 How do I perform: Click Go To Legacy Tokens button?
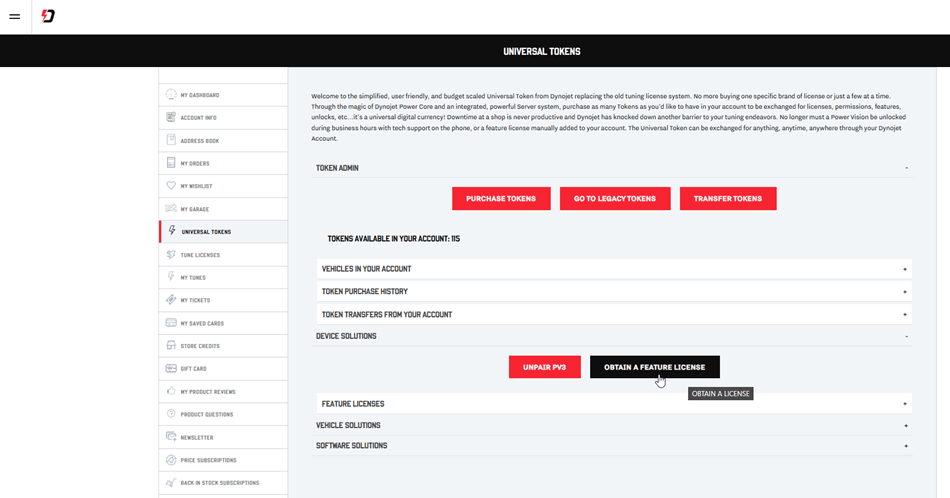tap(615, 199)
